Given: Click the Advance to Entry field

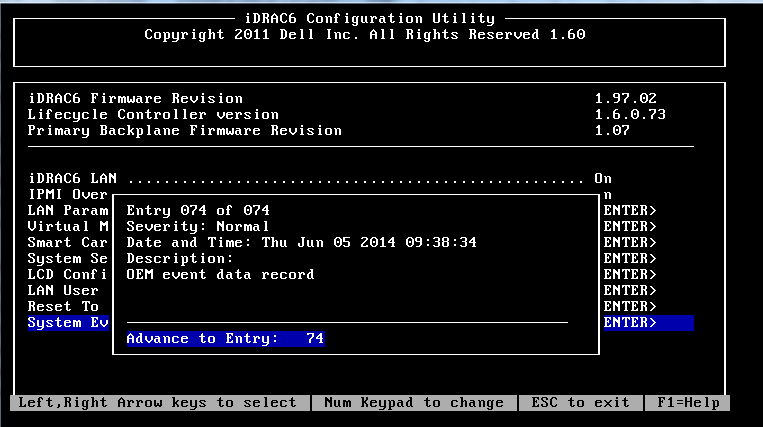Looking at the screenshot, I should tap(225, 339).
